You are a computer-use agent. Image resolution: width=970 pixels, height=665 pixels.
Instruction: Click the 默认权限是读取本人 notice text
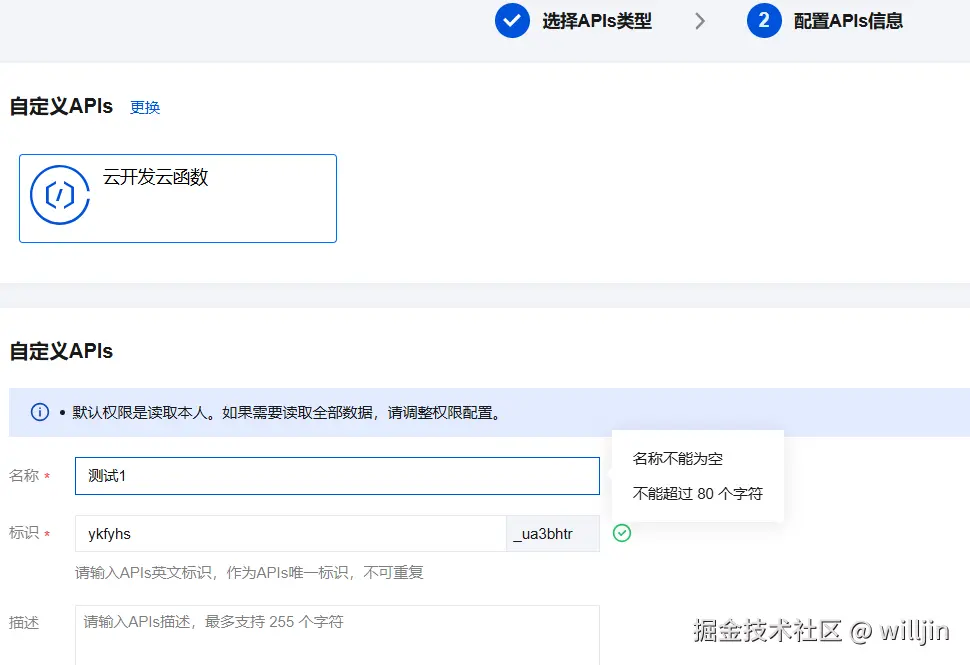point(287,413)
